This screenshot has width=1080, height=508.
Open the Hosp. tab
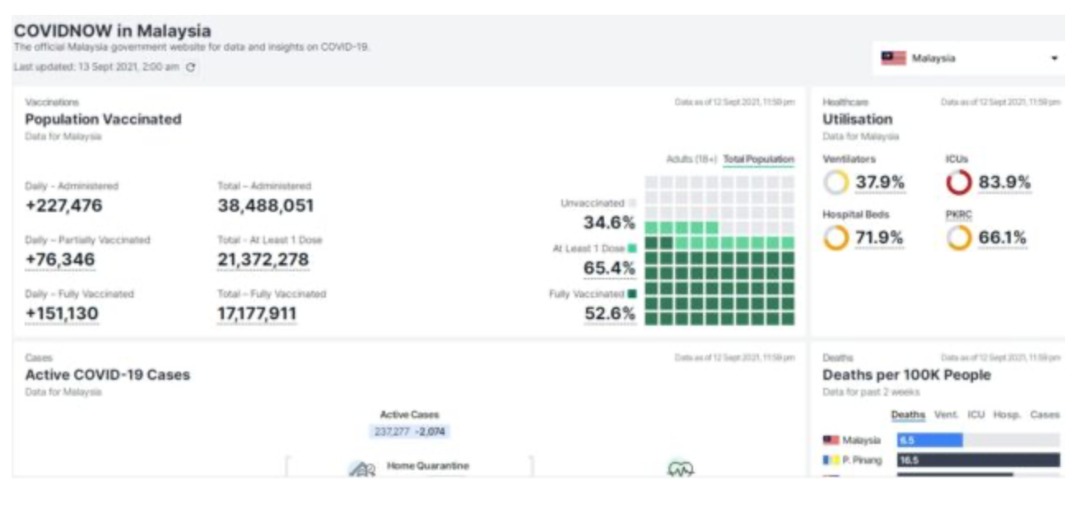click(x=1007, y=414)
